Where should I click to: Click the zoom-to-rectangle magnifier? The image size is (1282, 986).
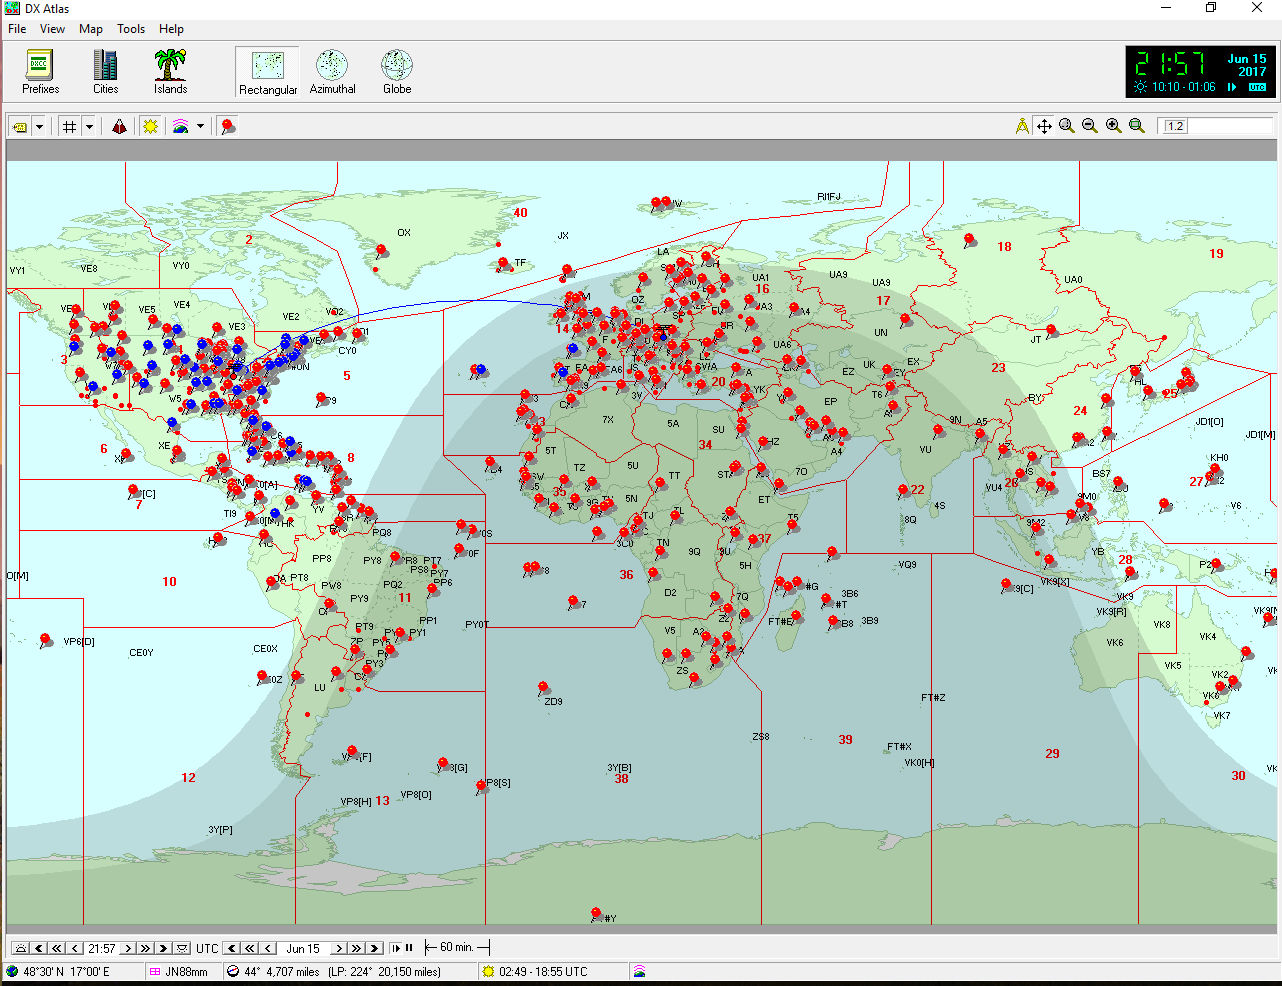tap(1137, 126)
